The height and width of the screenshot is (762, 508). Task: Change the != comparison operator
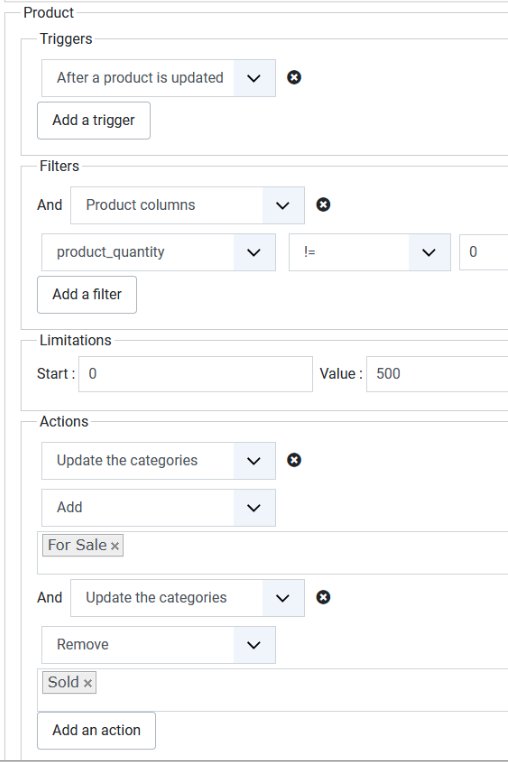click(369, 252)
